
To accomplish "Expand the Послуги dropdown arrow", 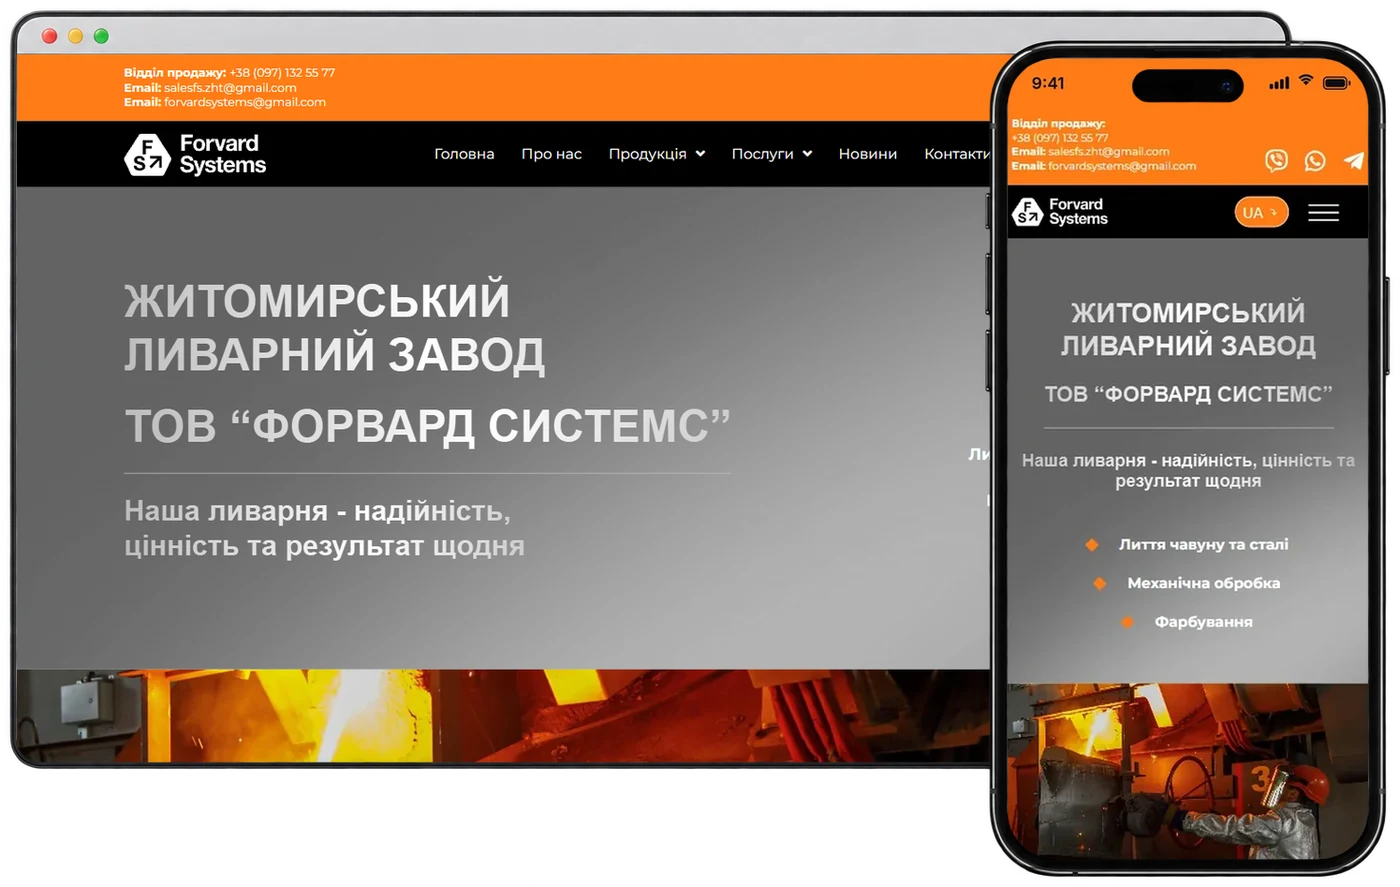I will click(x=807, y=154).
